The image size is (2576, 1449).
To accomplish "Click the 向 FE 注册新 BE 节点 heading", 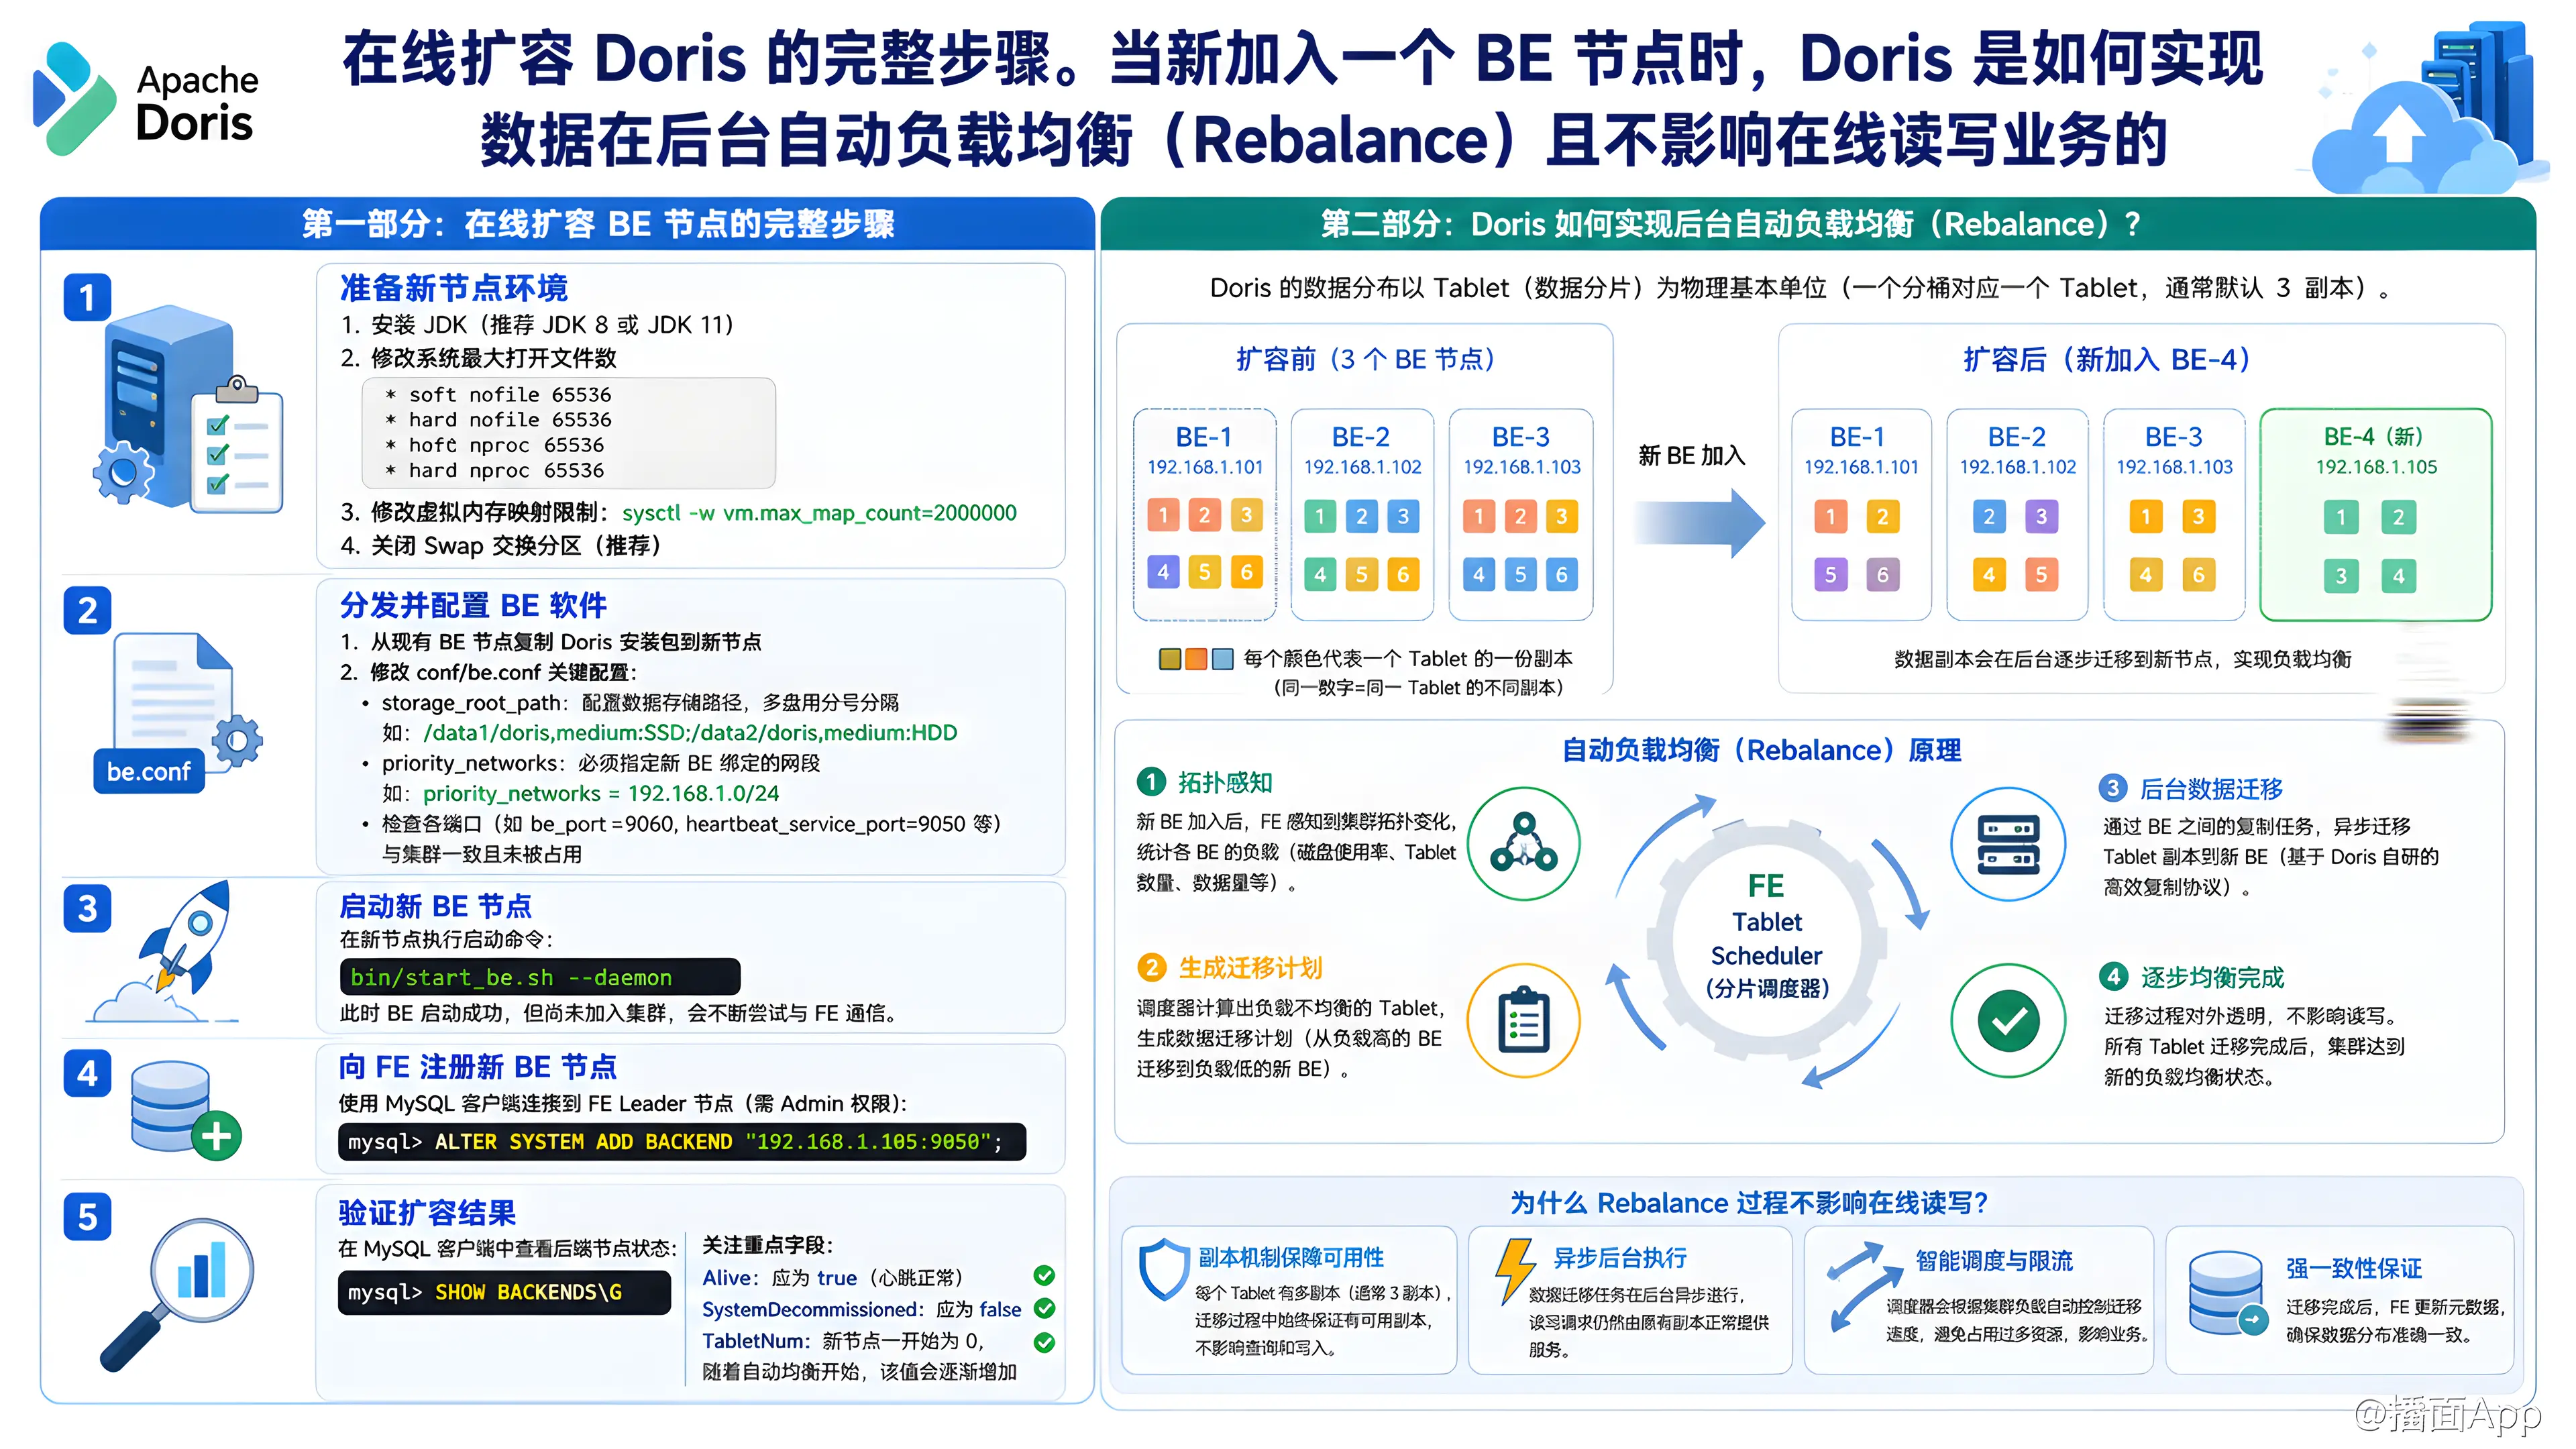I will [477, 1067].
